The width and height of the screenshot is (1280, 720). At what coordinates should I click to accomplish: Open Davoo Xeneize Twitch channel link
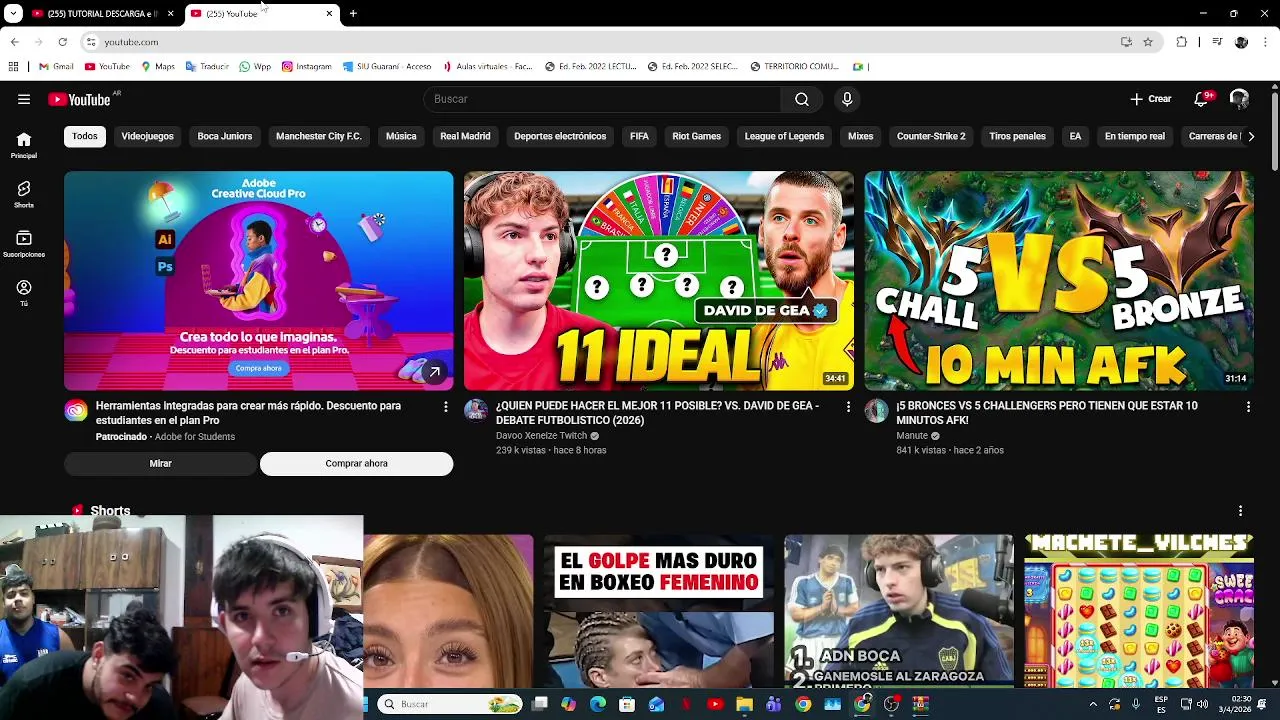541,436
